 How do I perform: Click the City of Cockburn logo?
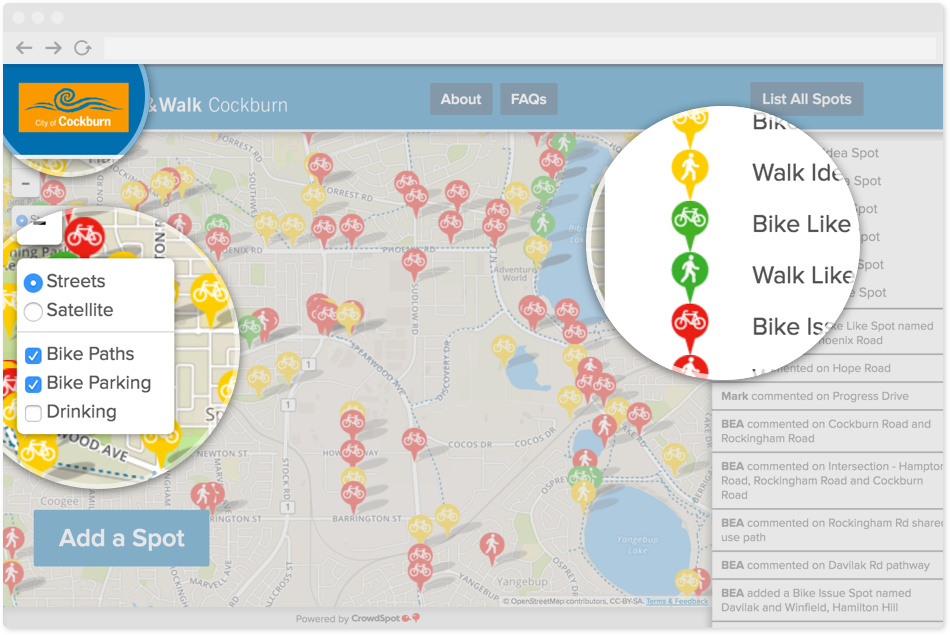tap(73, 107)
